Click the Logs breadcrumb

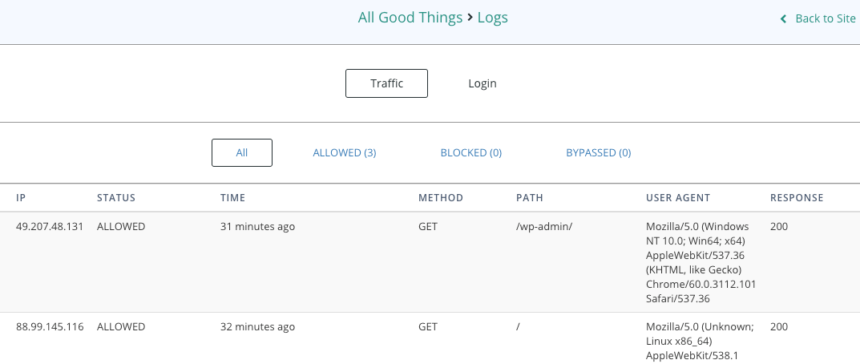493,18
